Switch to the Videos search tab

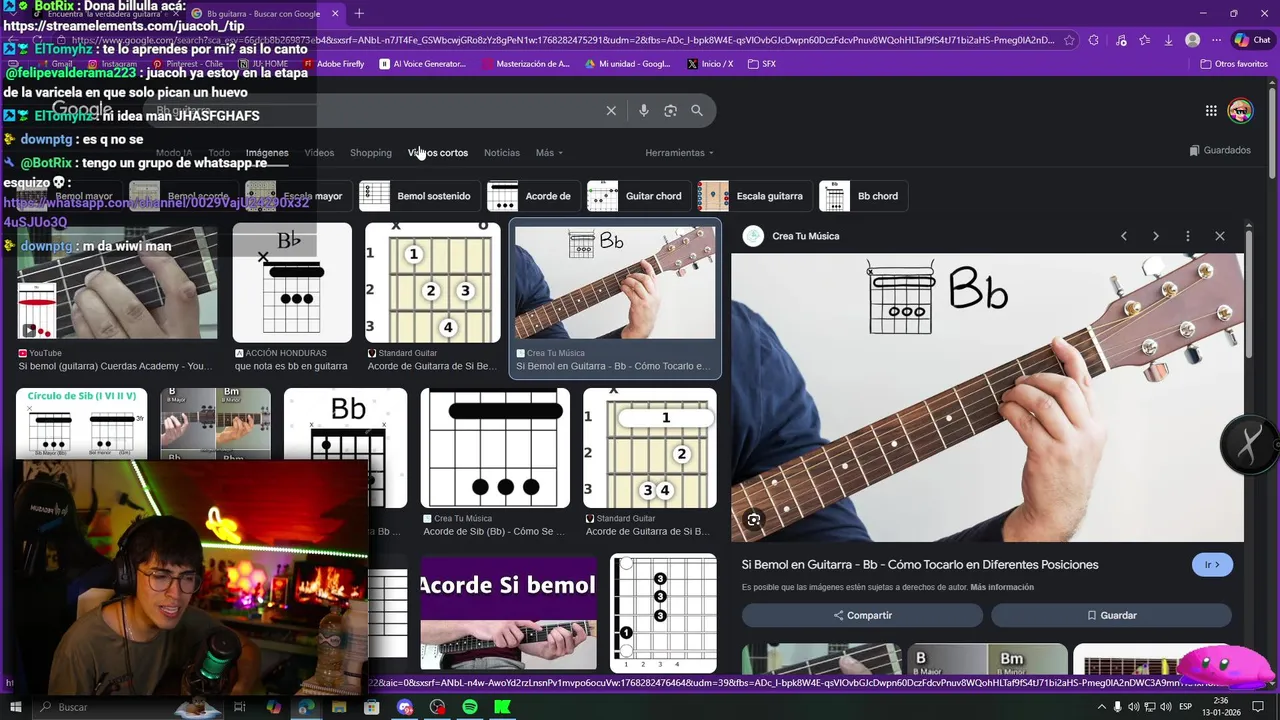tap(319, 153)
